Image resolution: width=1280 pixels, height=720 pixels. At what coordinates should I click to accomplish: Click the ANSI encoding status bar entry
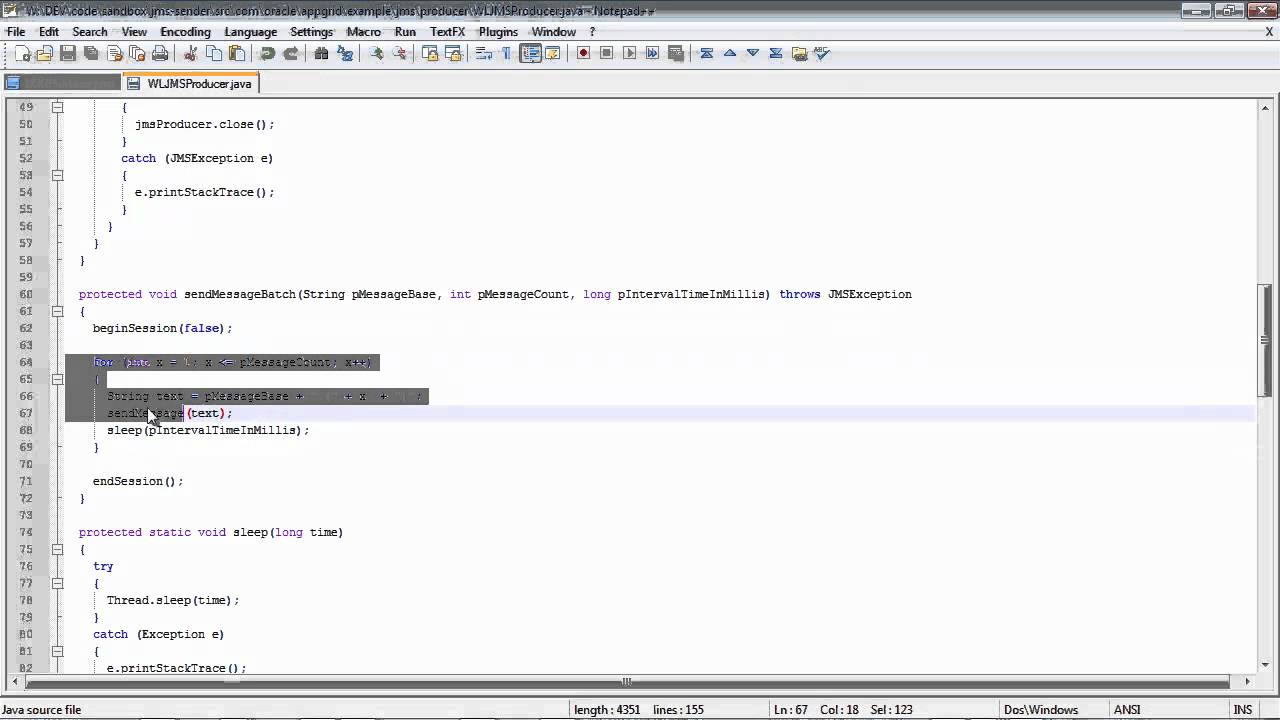point(1126,710)
